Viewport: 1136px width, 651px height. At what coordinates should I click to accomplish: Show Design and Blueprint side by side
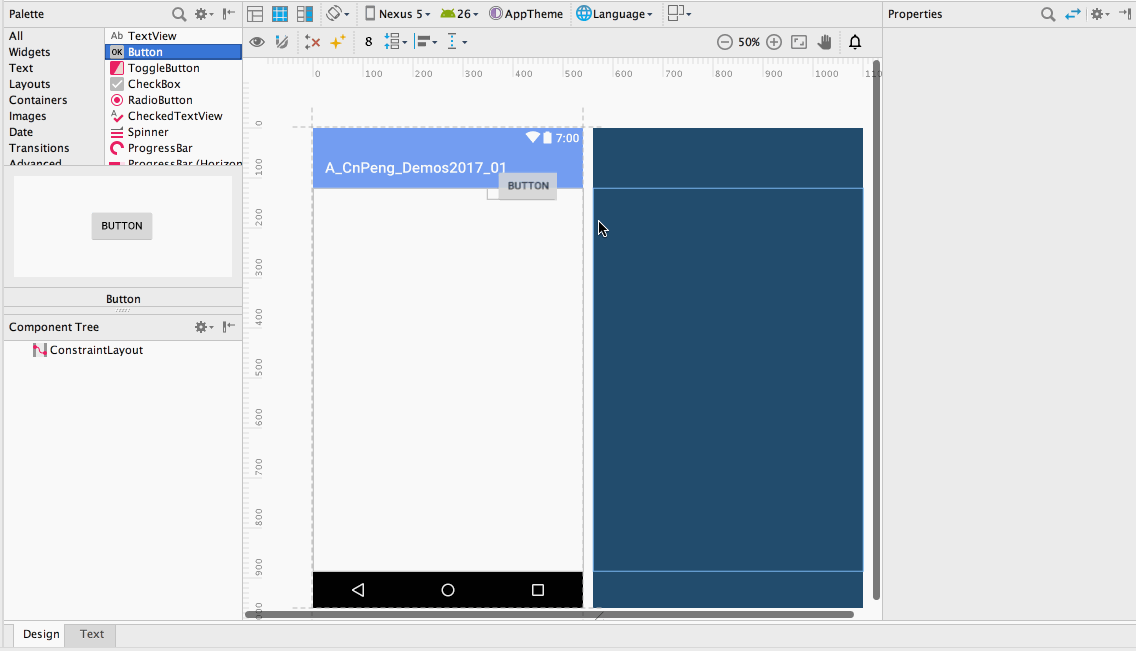305,14
